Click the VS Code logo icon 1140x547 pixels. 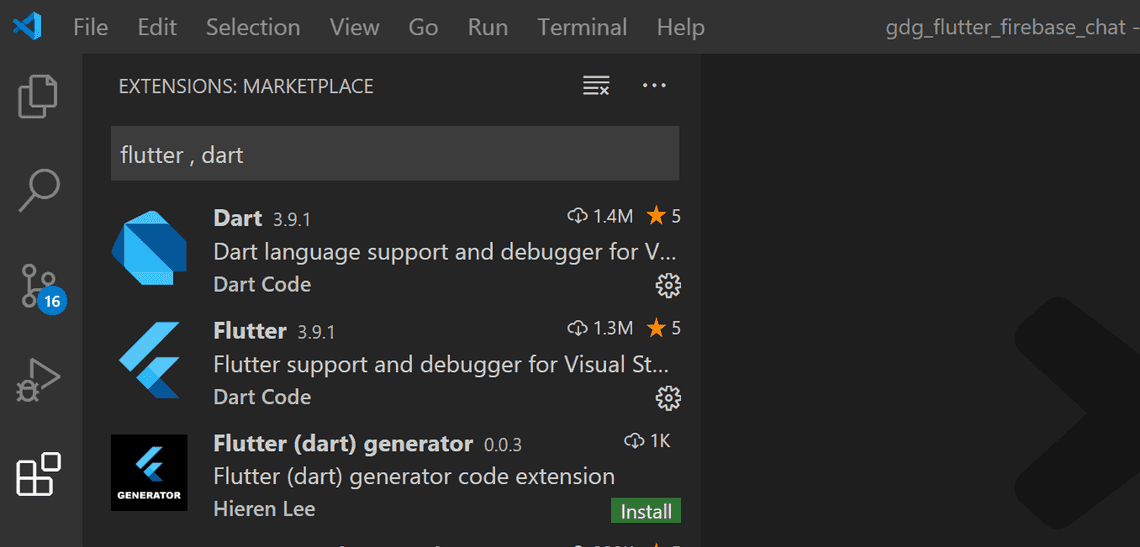click(x=28, y=27)
